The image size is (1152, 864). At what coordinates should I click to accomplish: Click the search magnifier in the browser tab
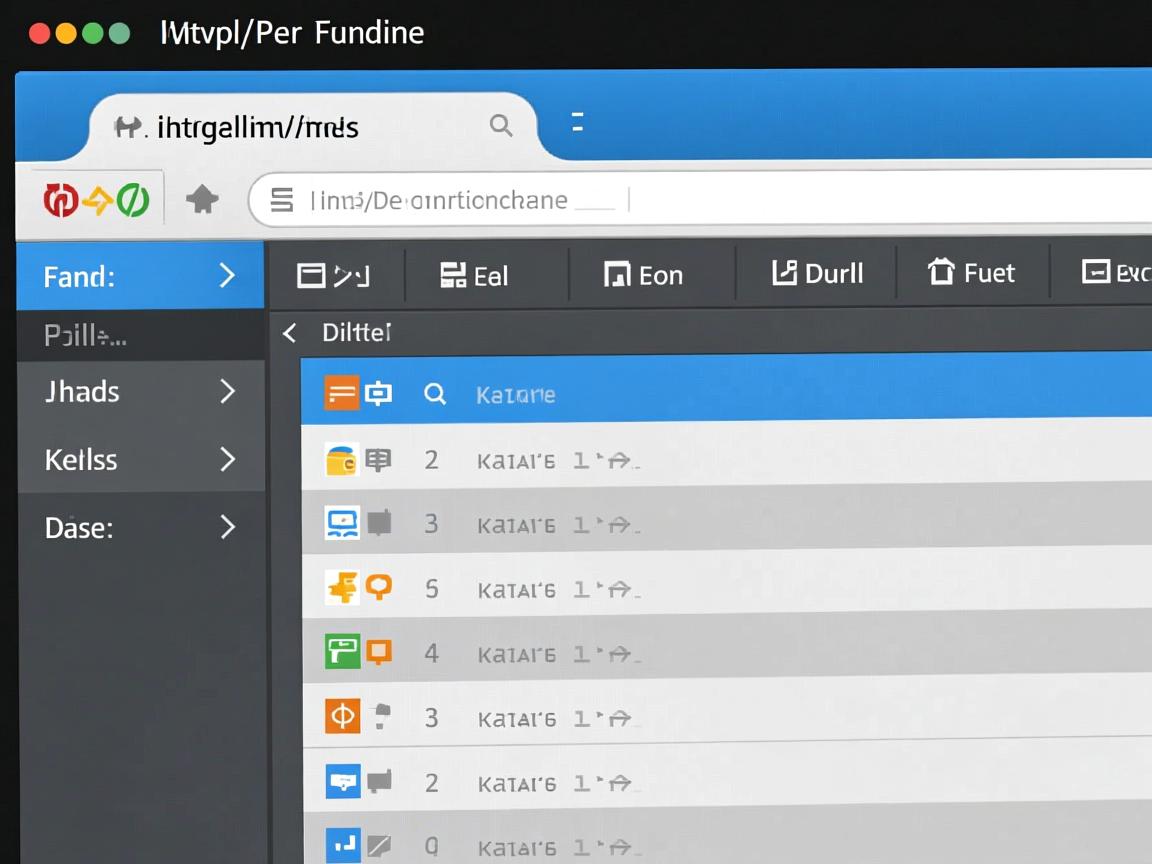(x=501, y=126)
